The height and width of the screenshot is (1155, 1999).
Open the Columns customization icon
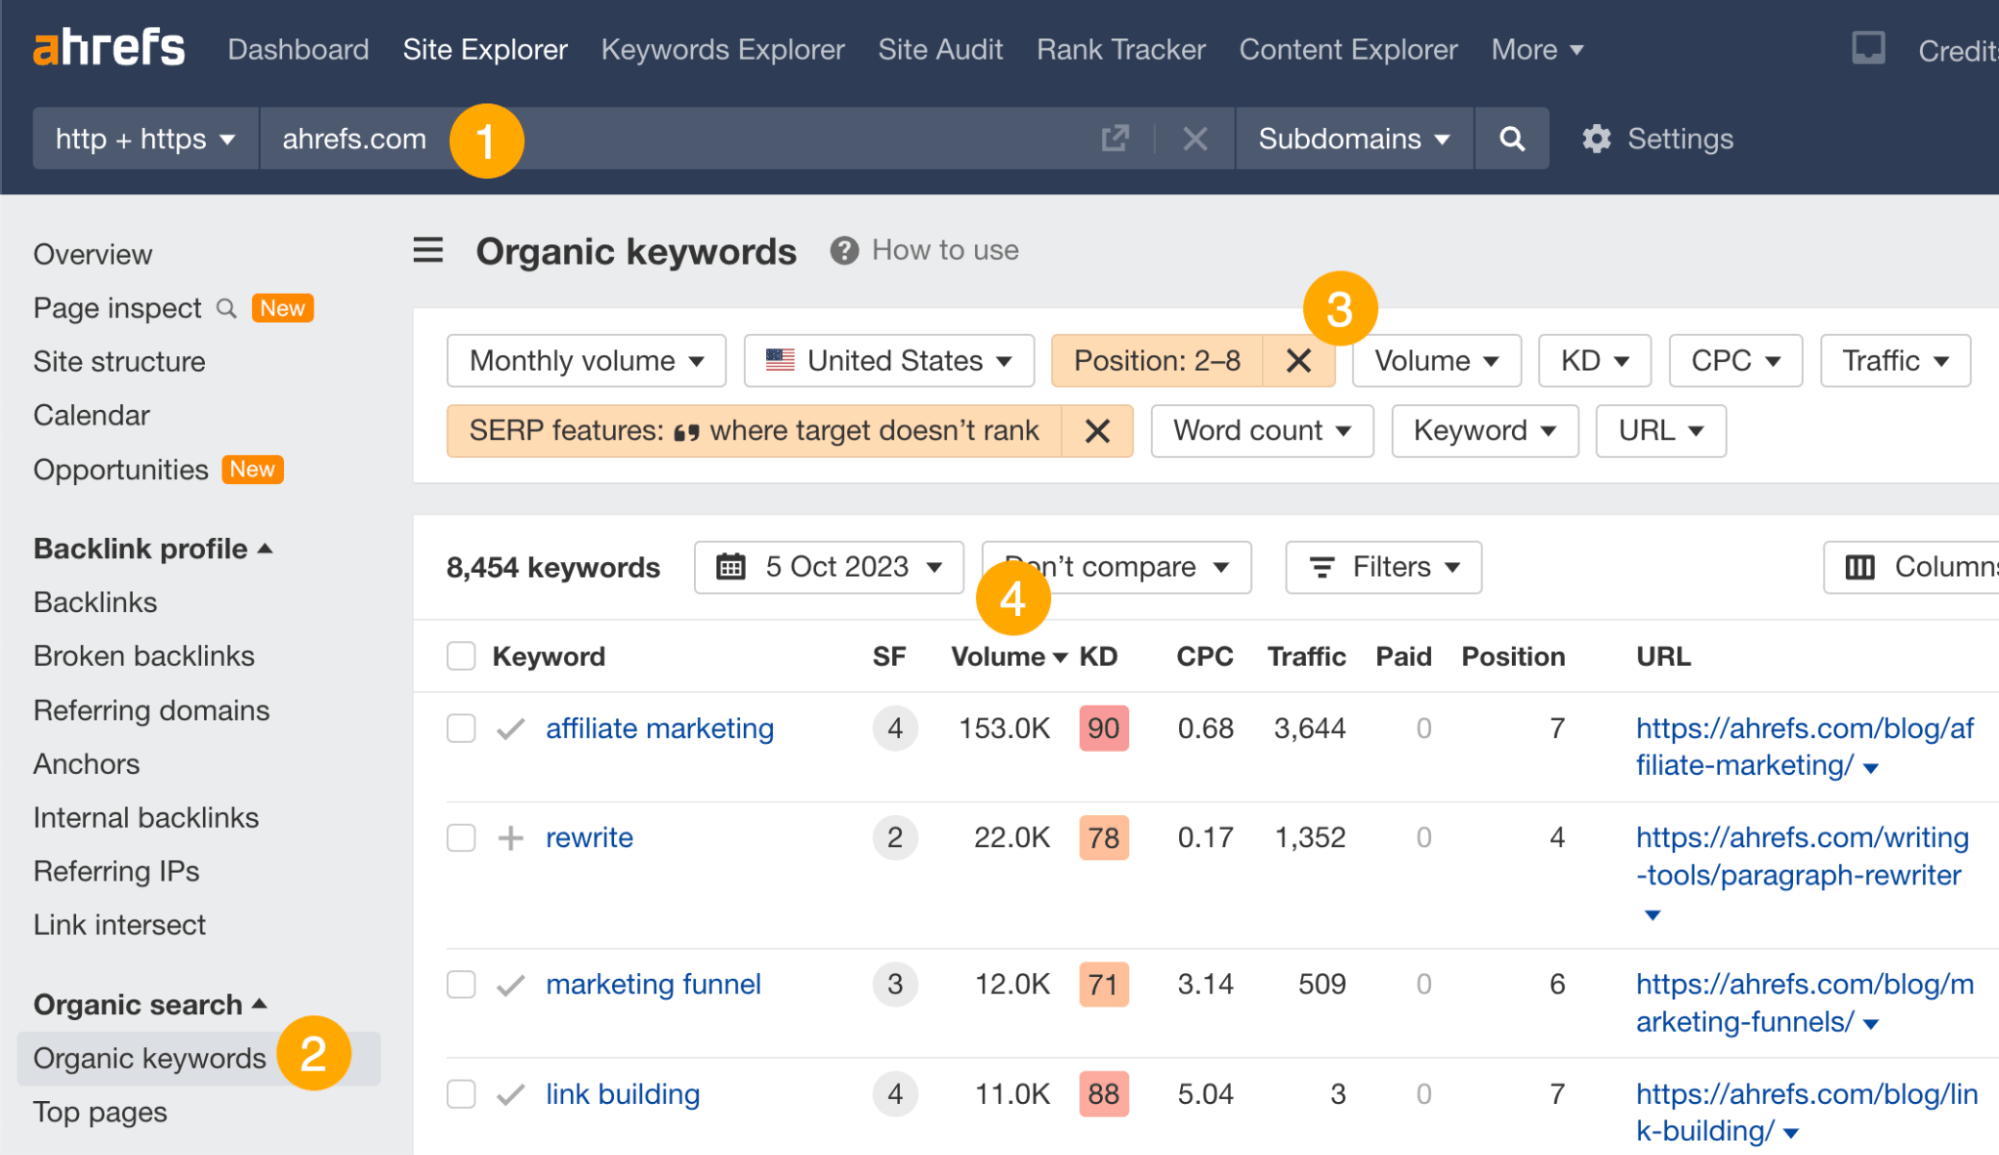(x=1859, y=567)
